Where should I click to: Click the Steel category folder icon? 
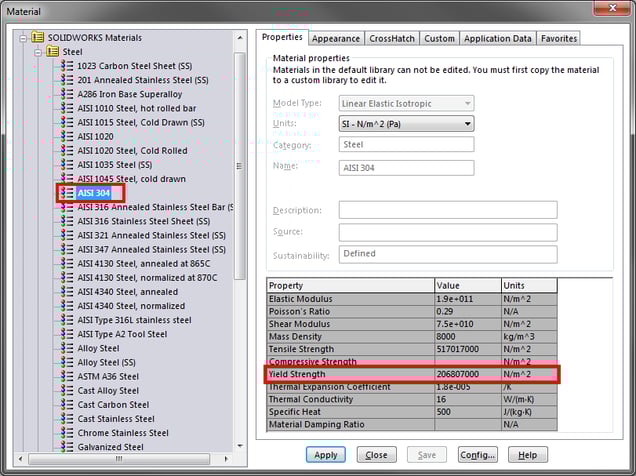(52, 51)
